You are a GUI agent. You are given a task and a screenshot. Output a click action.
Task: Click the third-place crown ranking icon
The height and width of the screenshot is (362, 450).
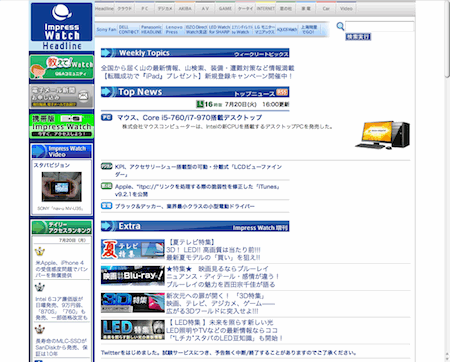point(40,330)
